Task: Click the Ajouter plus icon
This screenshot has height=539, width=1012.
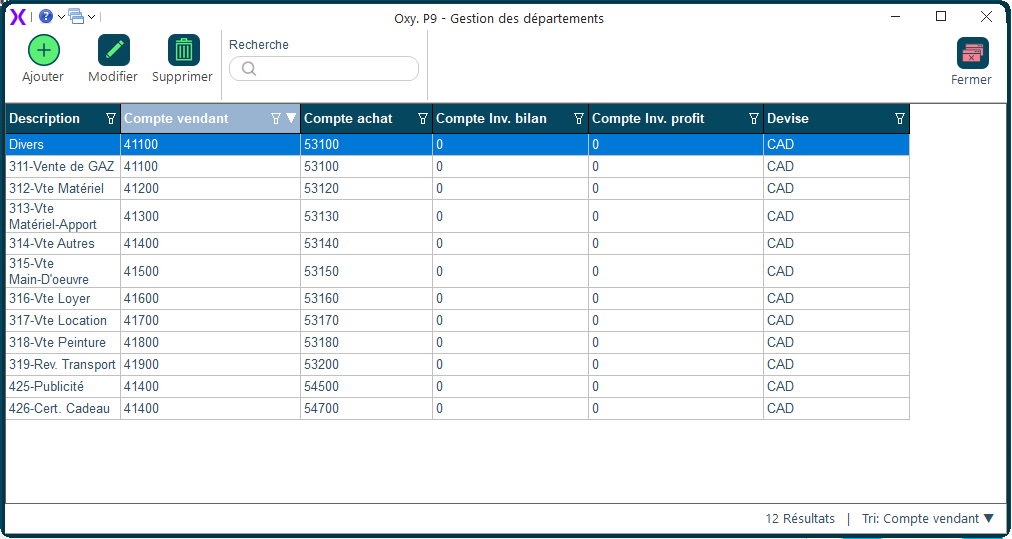Action: [44, 50]
